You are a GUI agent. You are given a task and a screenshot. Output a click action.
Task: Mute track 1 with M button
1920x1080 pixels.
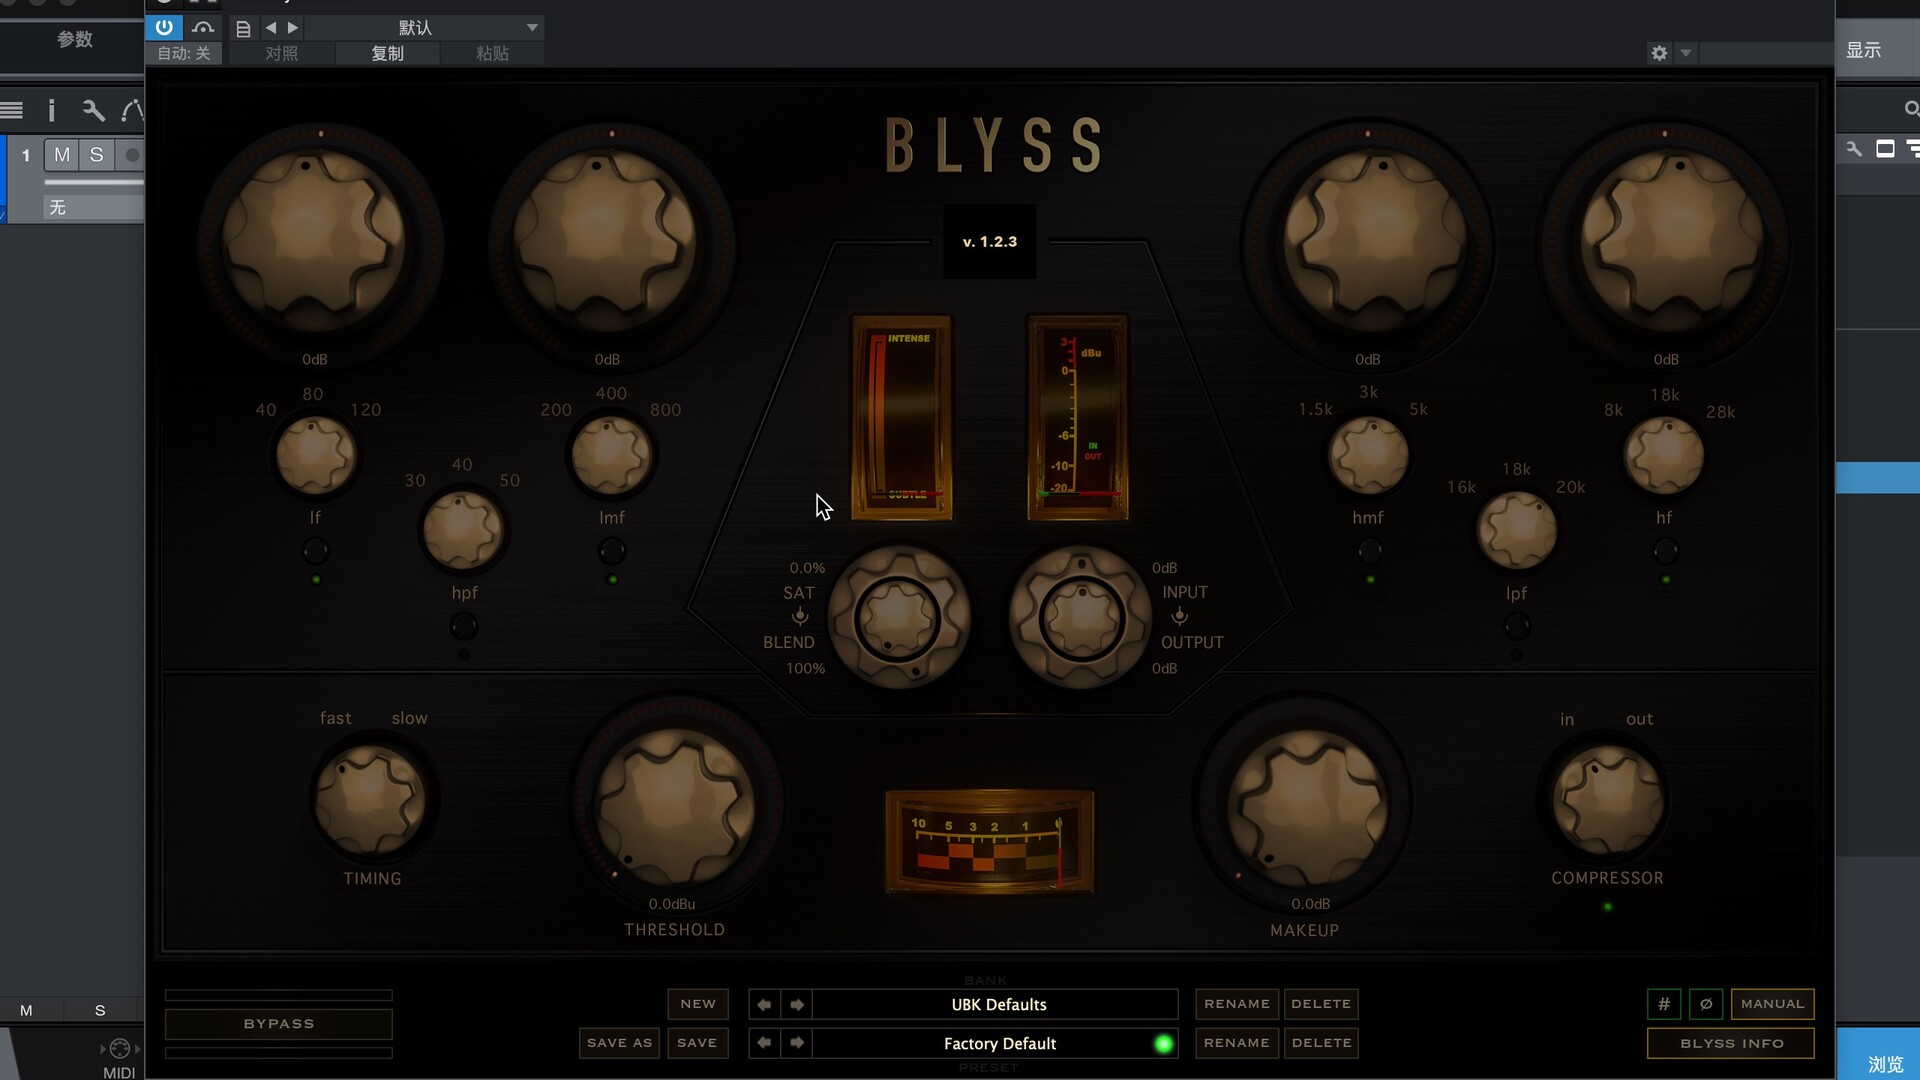coord(62,155)
